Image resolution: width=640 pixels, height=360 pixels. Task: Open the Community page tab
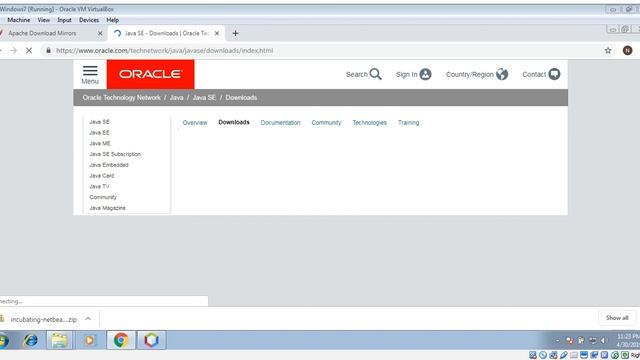[x=326, y=122]
